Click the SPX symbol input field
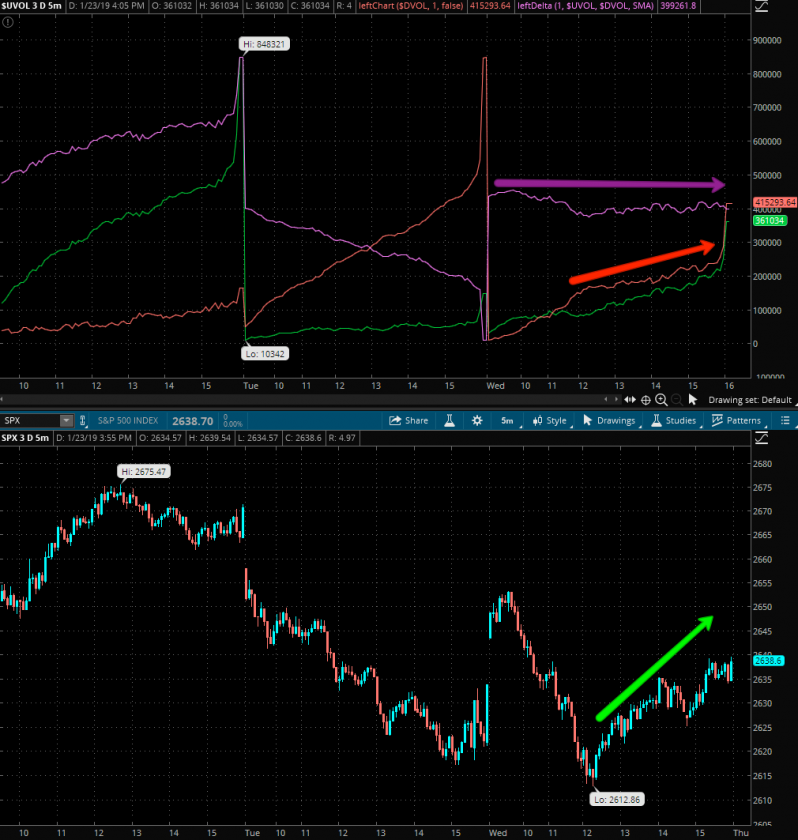The height and width of the screenshot is (840, 798). pos(30,421)
